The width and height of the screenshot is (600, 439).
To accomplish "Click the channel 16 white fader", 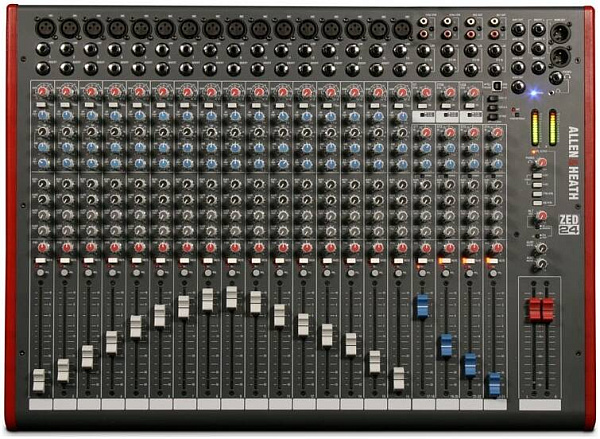I will 399,379.
